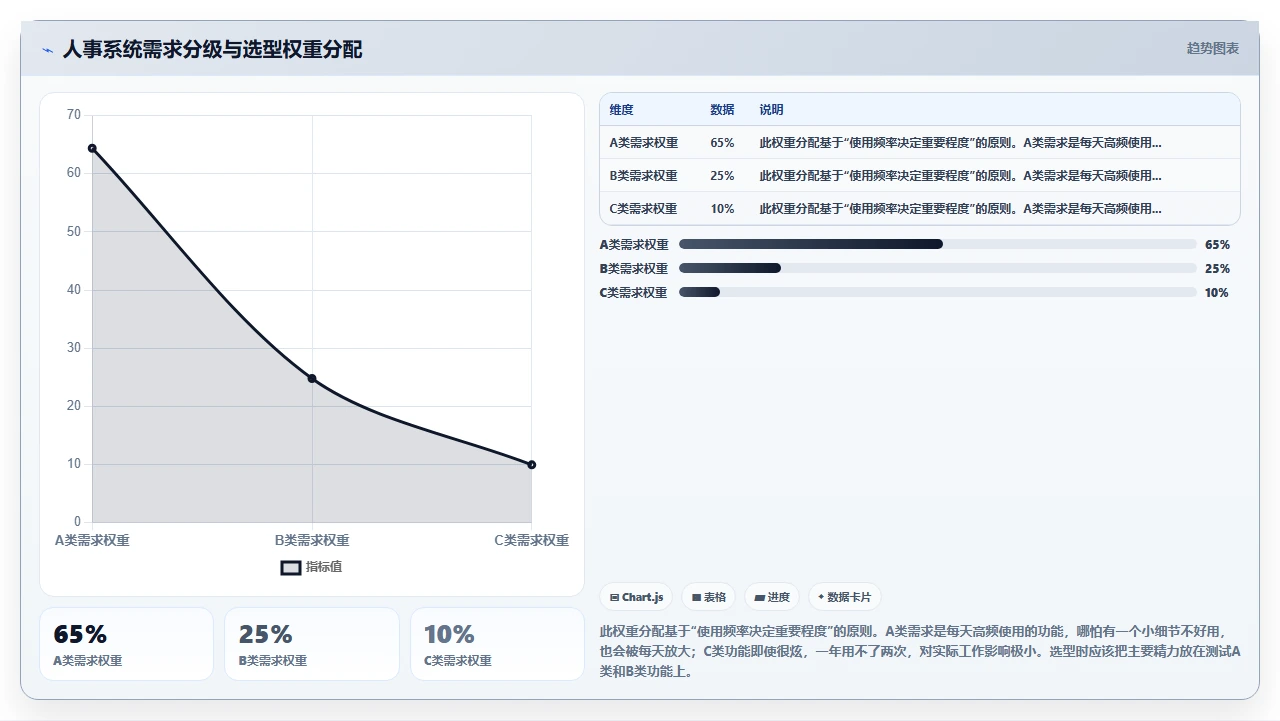Click the 数据 column header
The height and width of the screenshot is (721, 1280).
click(x=722, y=110)
